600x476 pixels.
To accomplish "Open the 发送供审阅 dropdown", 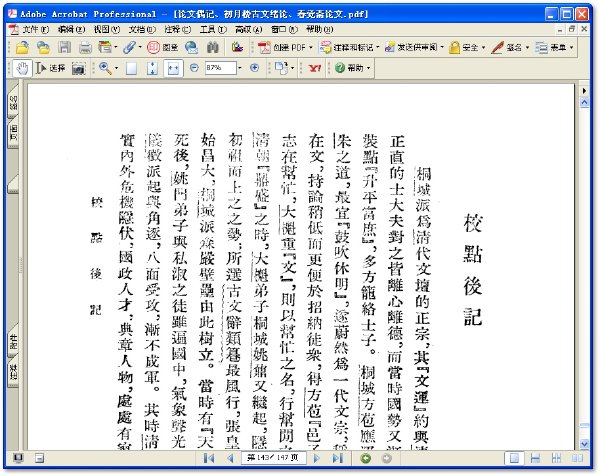I will coord(414,47).
